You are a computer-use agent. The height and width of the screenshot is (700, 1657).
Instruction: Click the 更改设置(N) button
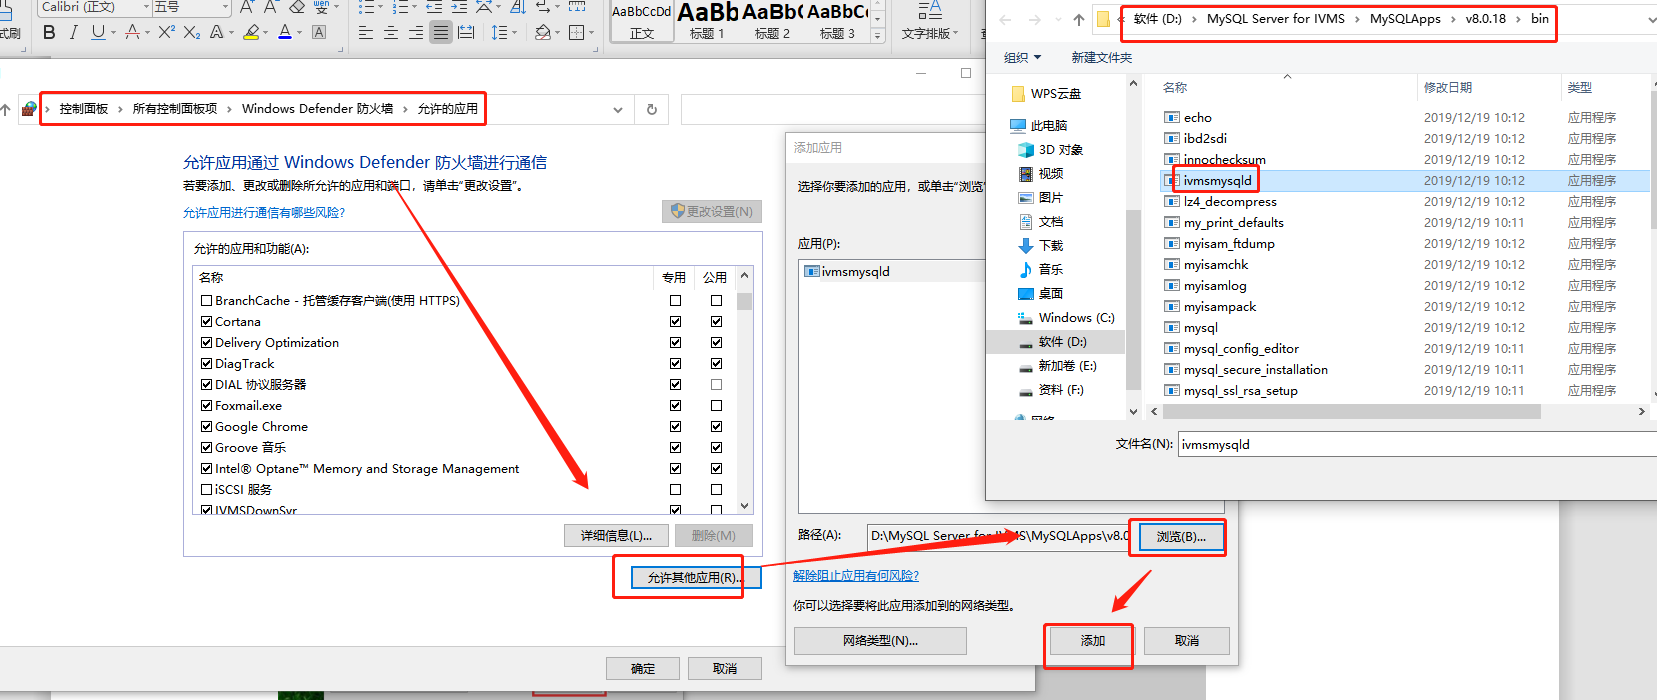[712, 212]
